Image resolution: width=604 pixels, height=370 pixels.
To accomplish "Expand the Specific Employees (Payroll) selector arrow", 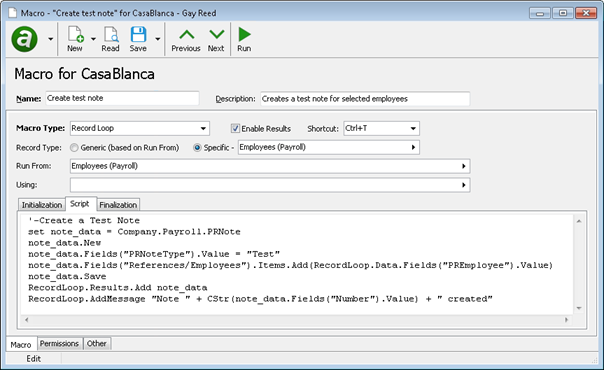I will (413, 147).
